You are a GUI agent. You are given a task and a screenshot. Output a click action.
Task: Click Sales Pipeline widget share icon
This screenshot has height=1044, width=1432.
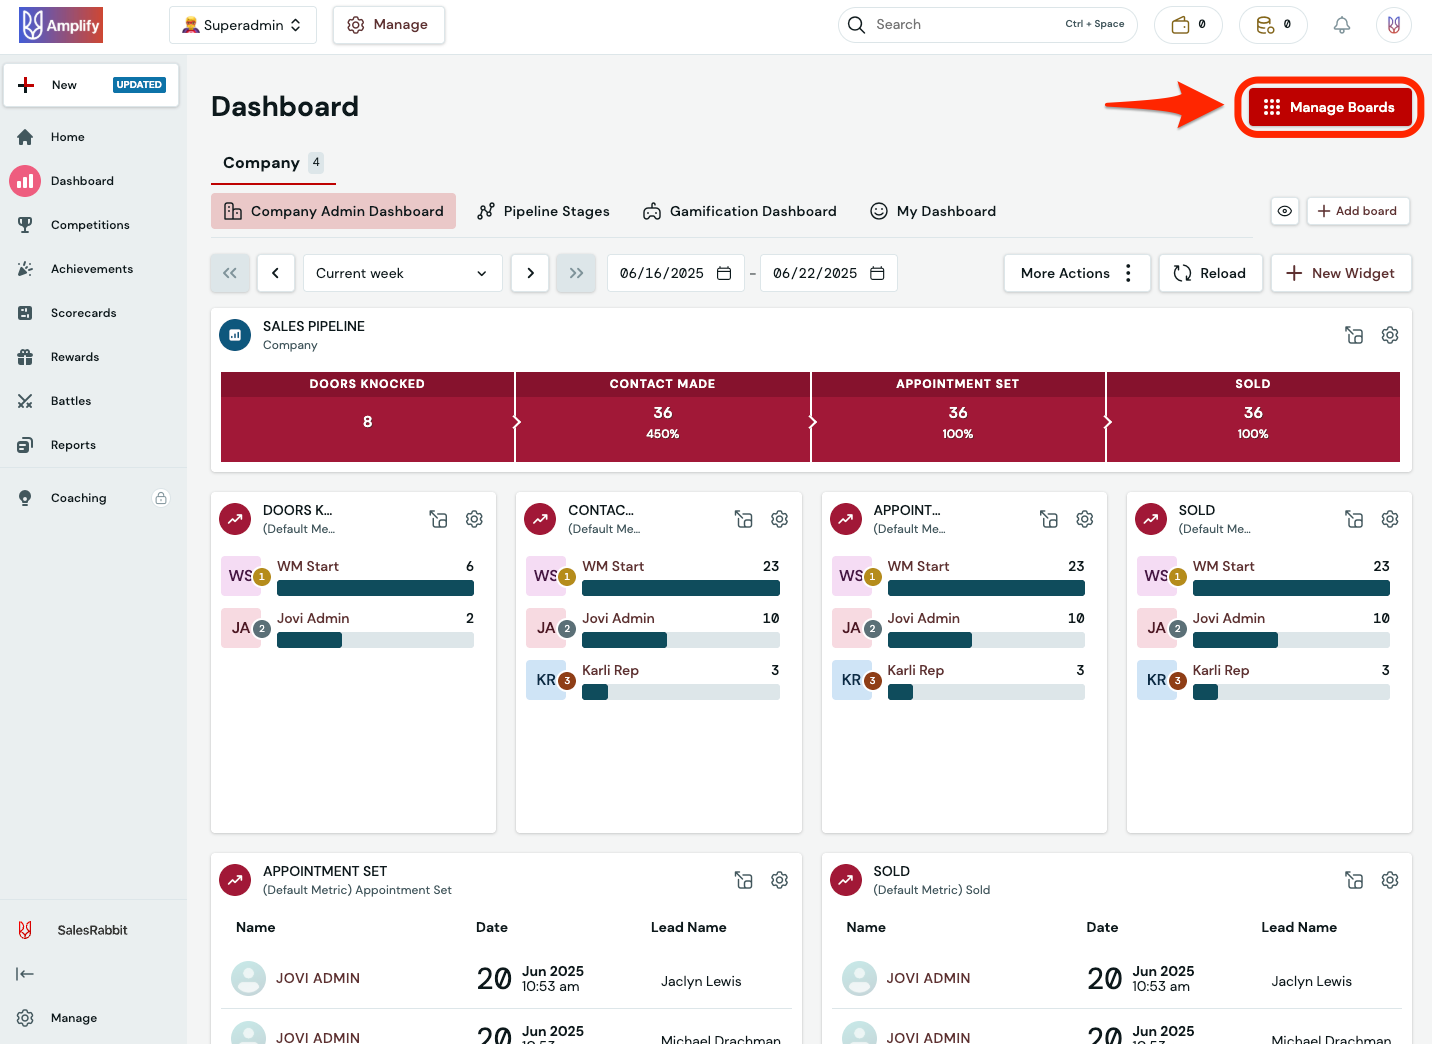1354,335
